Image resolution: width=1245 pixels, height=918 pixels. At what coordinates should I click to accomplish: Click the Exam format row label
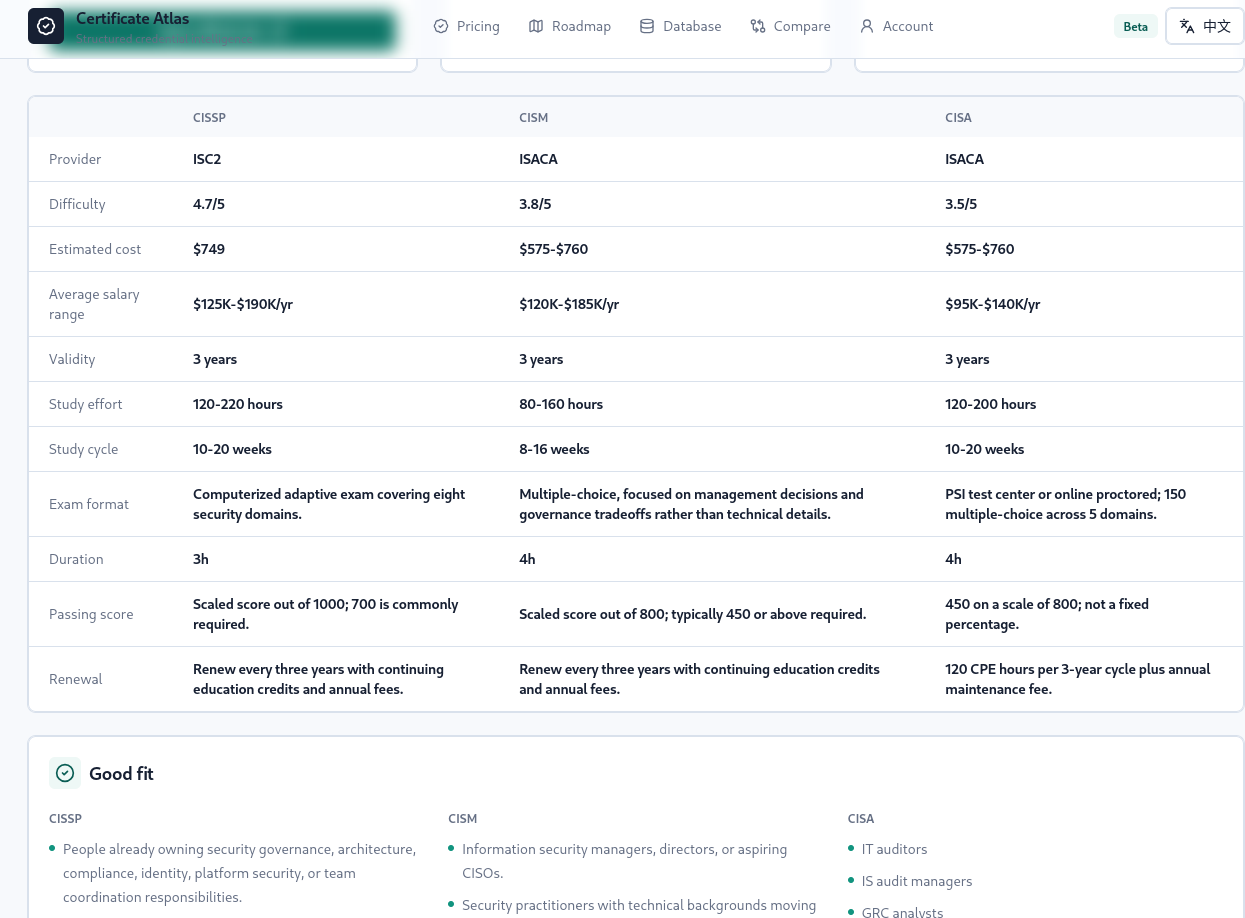pyautogui.click(x=89, y=504)
